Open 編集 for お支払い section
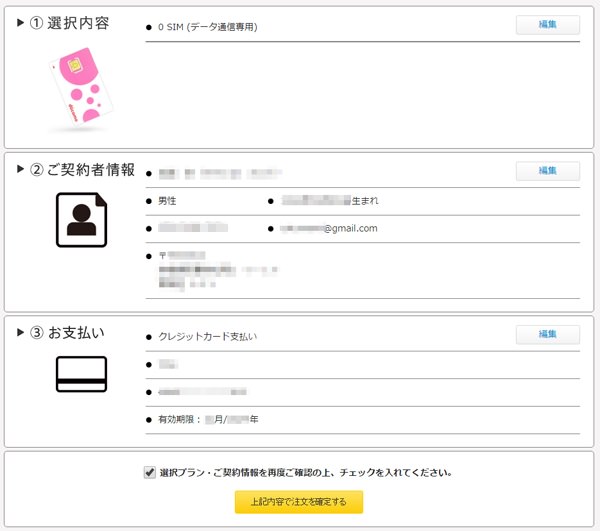Image resolution: width=600 pixels, height=531 pixels. [x=548, y=334]
